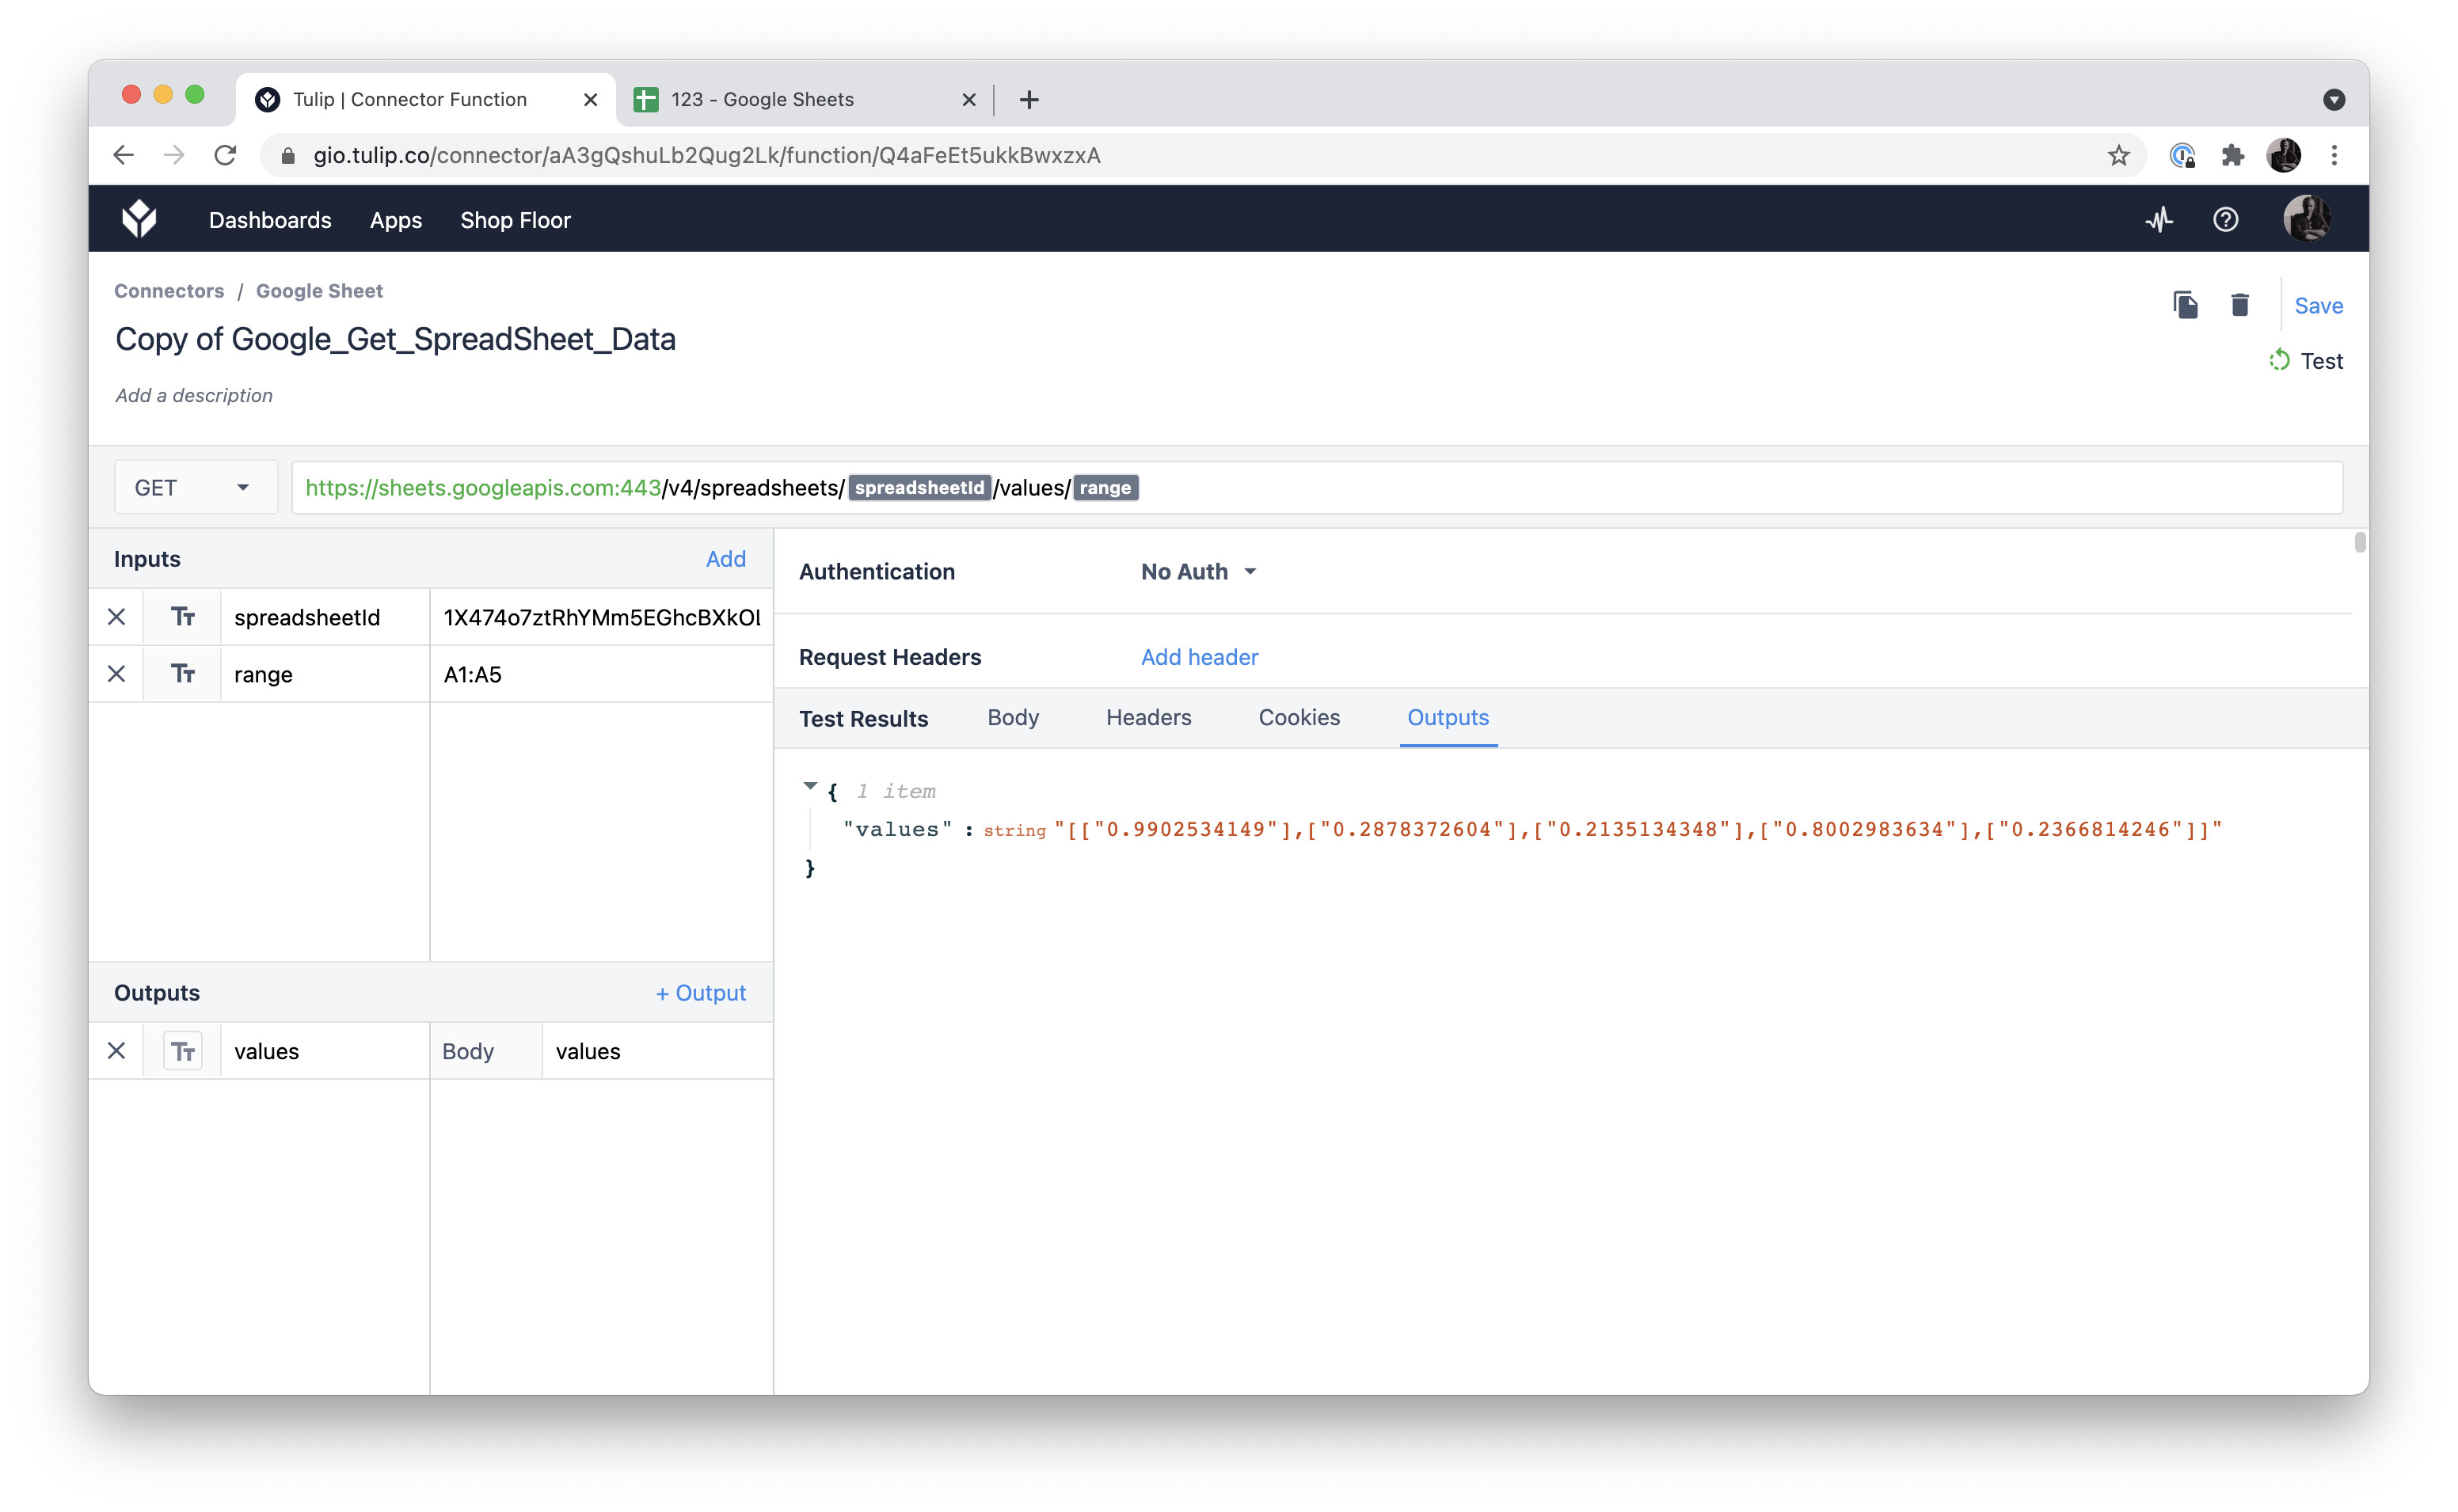Collapse the JSON output tree triangle
The width and height of the screenshot is (2458, 1512).
(810, 787)
